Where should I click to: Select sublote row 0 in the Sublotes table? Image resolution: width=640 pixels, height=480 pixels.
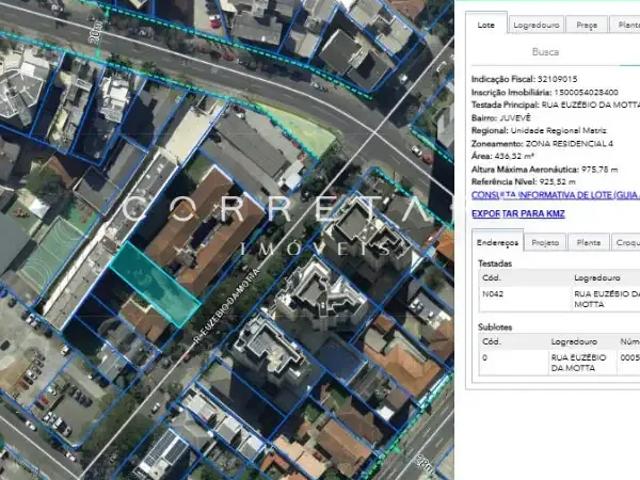559,362
